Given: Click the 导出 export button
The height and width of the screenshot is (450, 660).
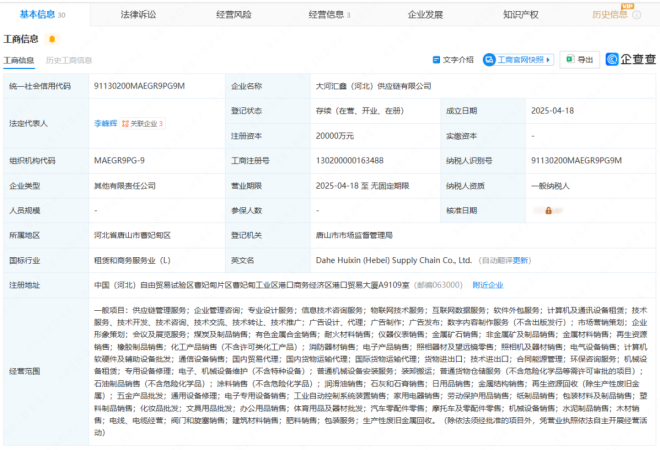Looking at the screenshot, I should coord(580,60).
